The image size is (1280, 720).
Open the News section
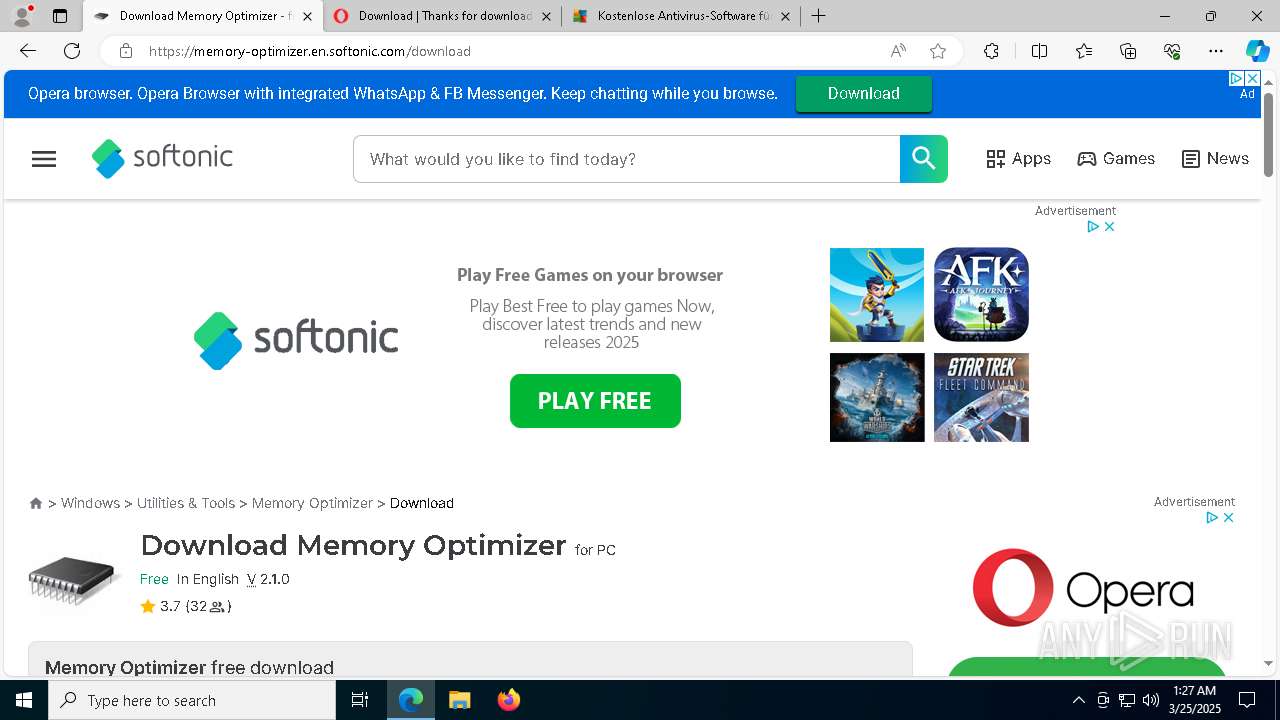coord(1215,159)
